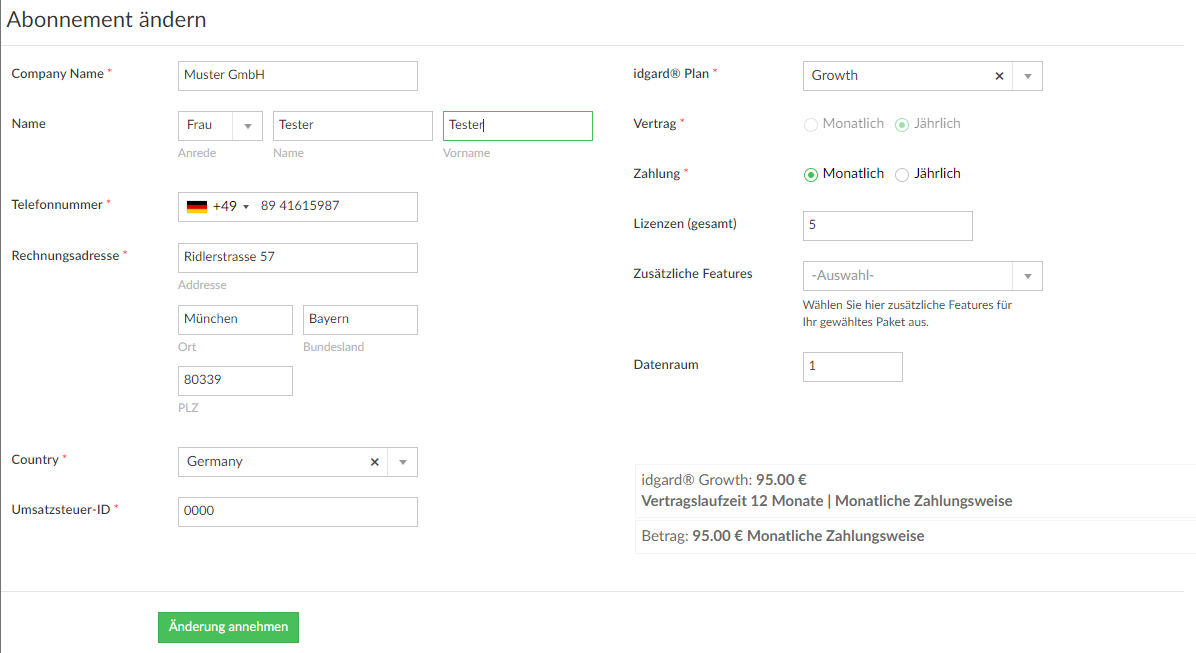Click the German flag icon

(197, 207)
